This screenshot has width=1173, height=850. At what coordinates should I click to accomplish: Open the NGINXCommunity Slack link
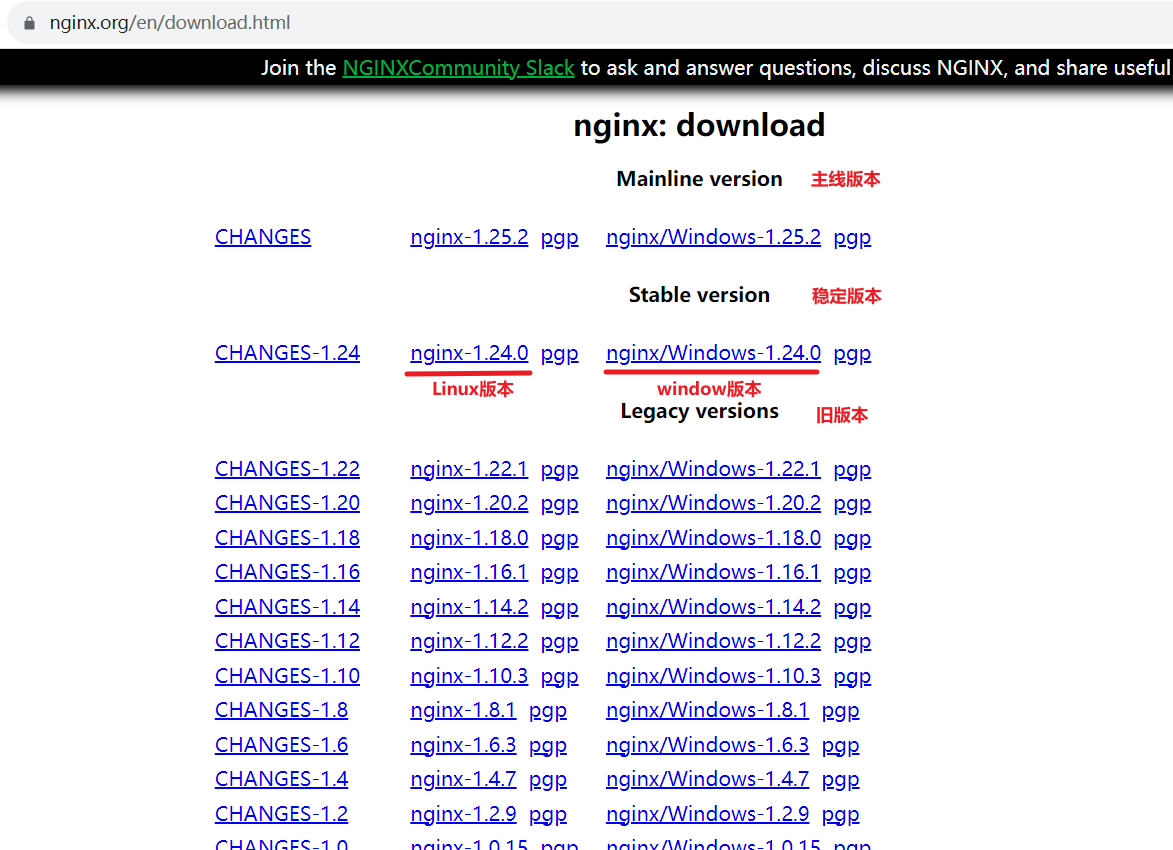tap(458, 68)
